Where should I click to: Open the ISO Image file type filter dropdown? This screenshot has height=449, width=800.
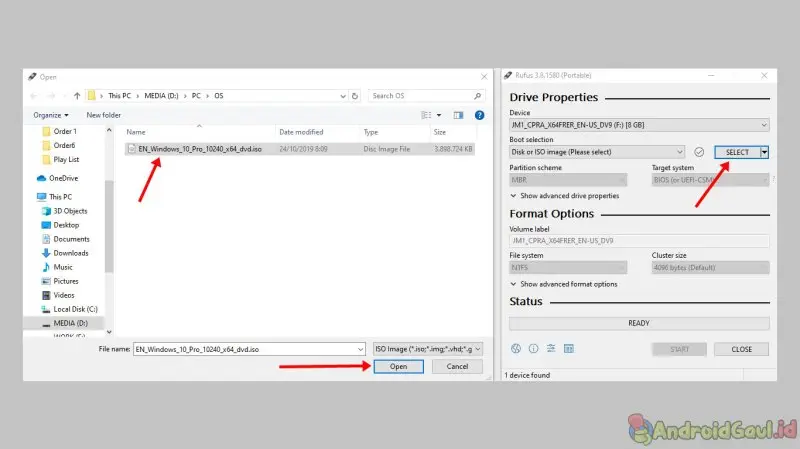[428, 349]
